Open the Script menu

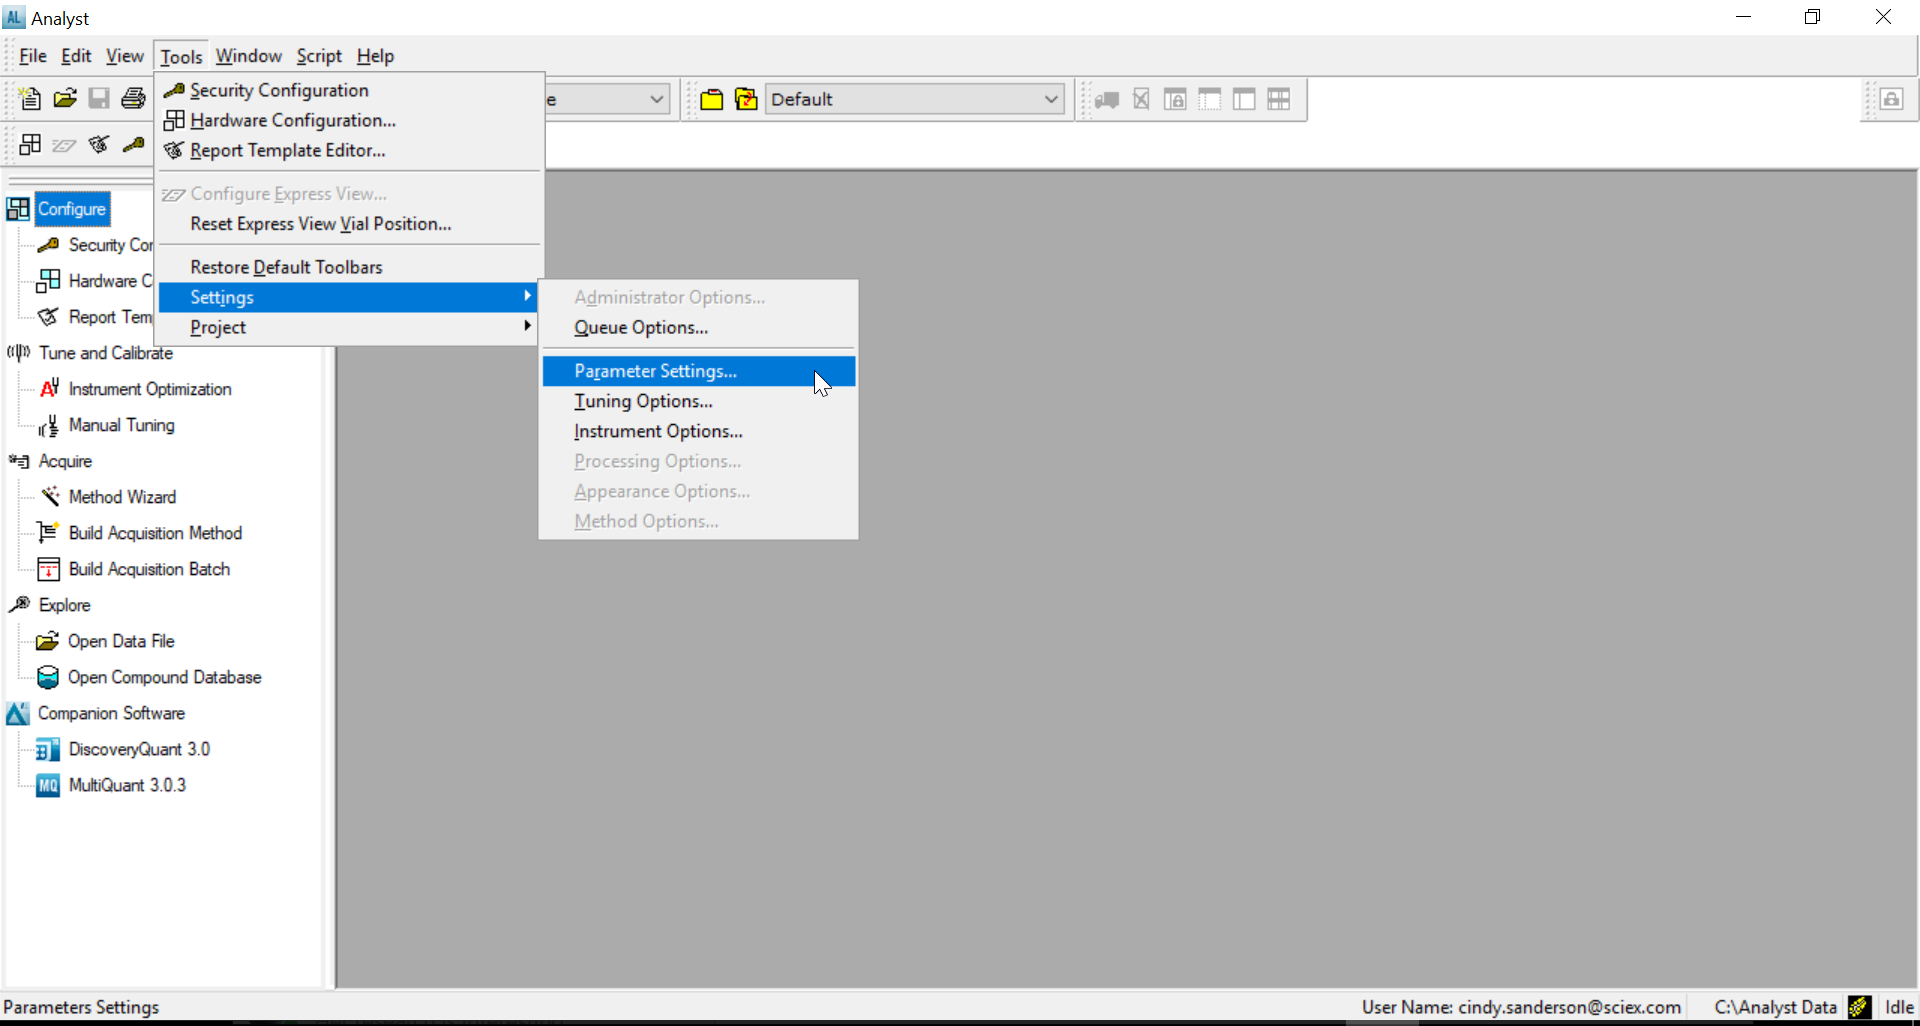point(318,56)
